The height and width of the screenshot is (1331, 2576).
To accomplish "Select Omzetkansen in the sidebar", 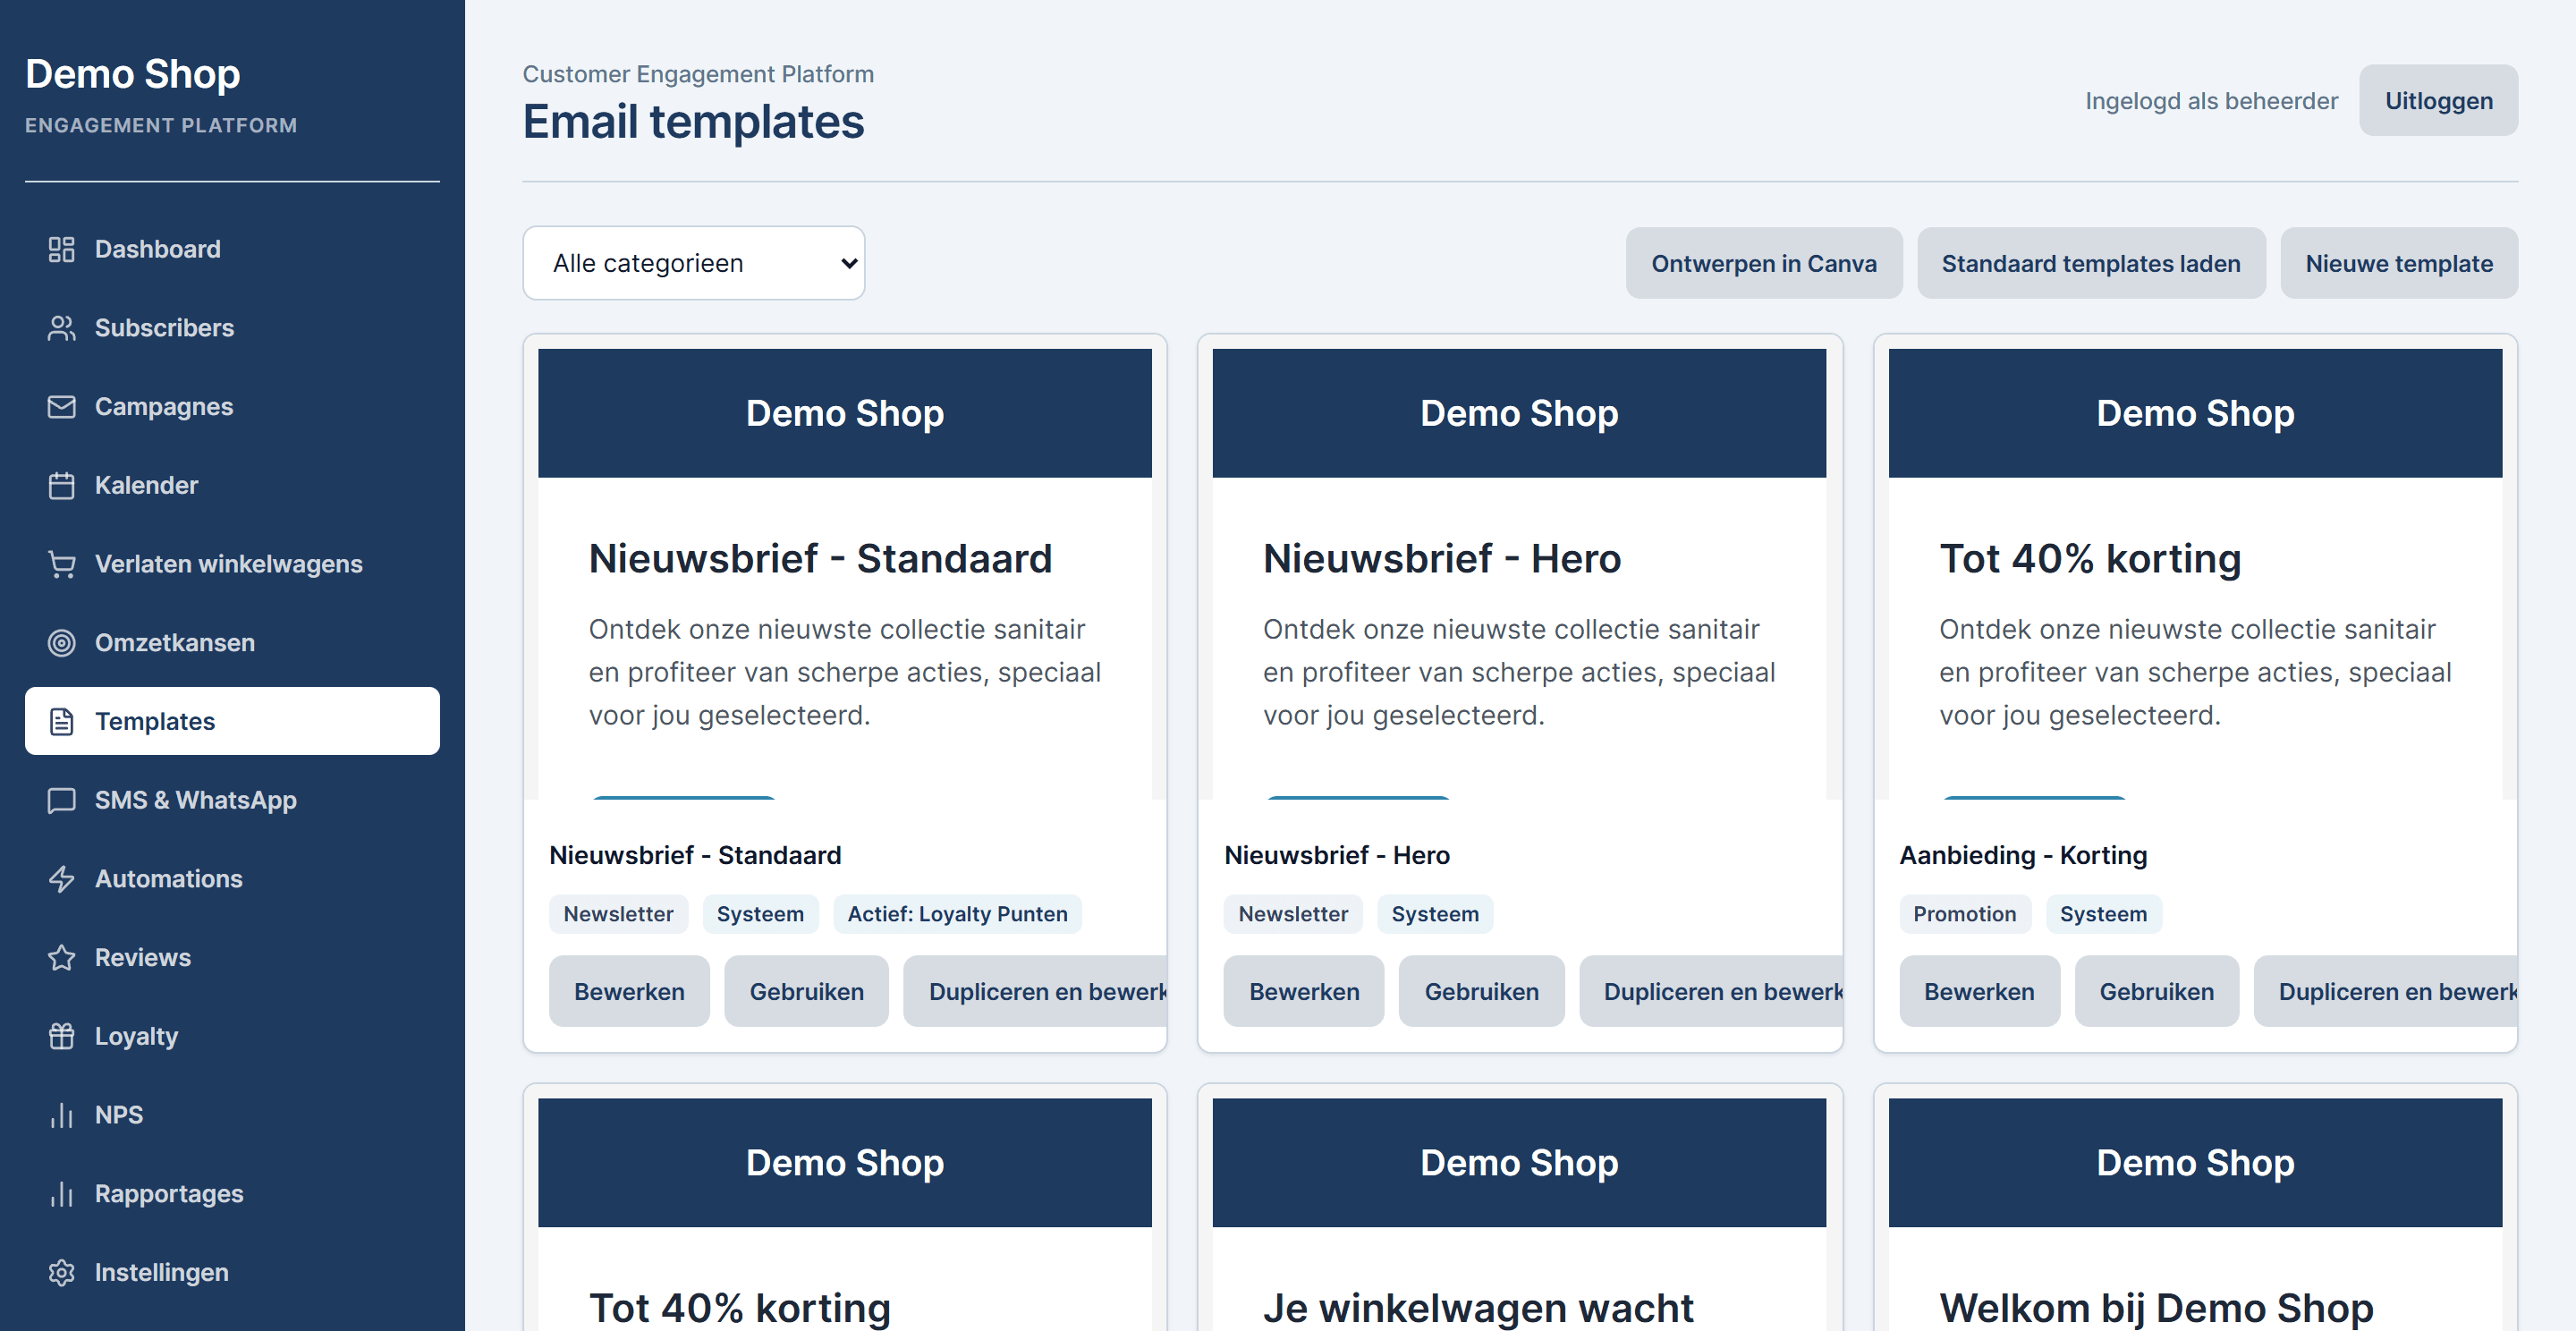I will pos(232,643).
